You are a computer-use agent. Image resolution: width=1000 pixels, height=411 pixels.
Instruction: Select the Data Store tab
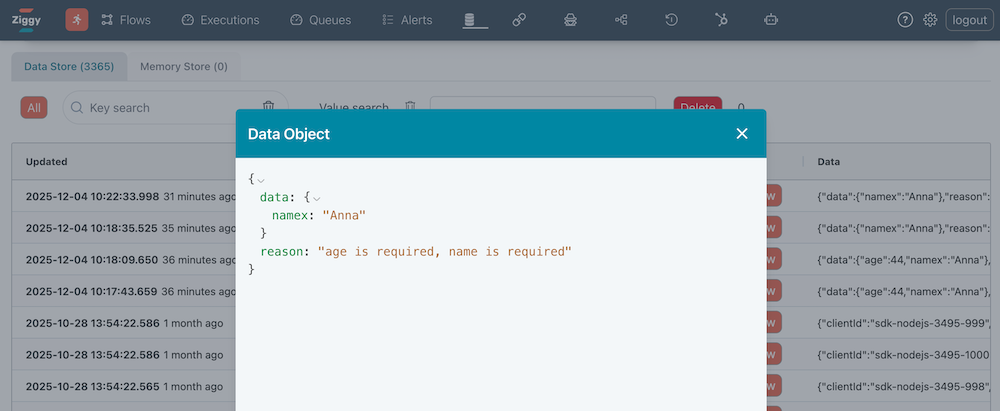point(69,67)
